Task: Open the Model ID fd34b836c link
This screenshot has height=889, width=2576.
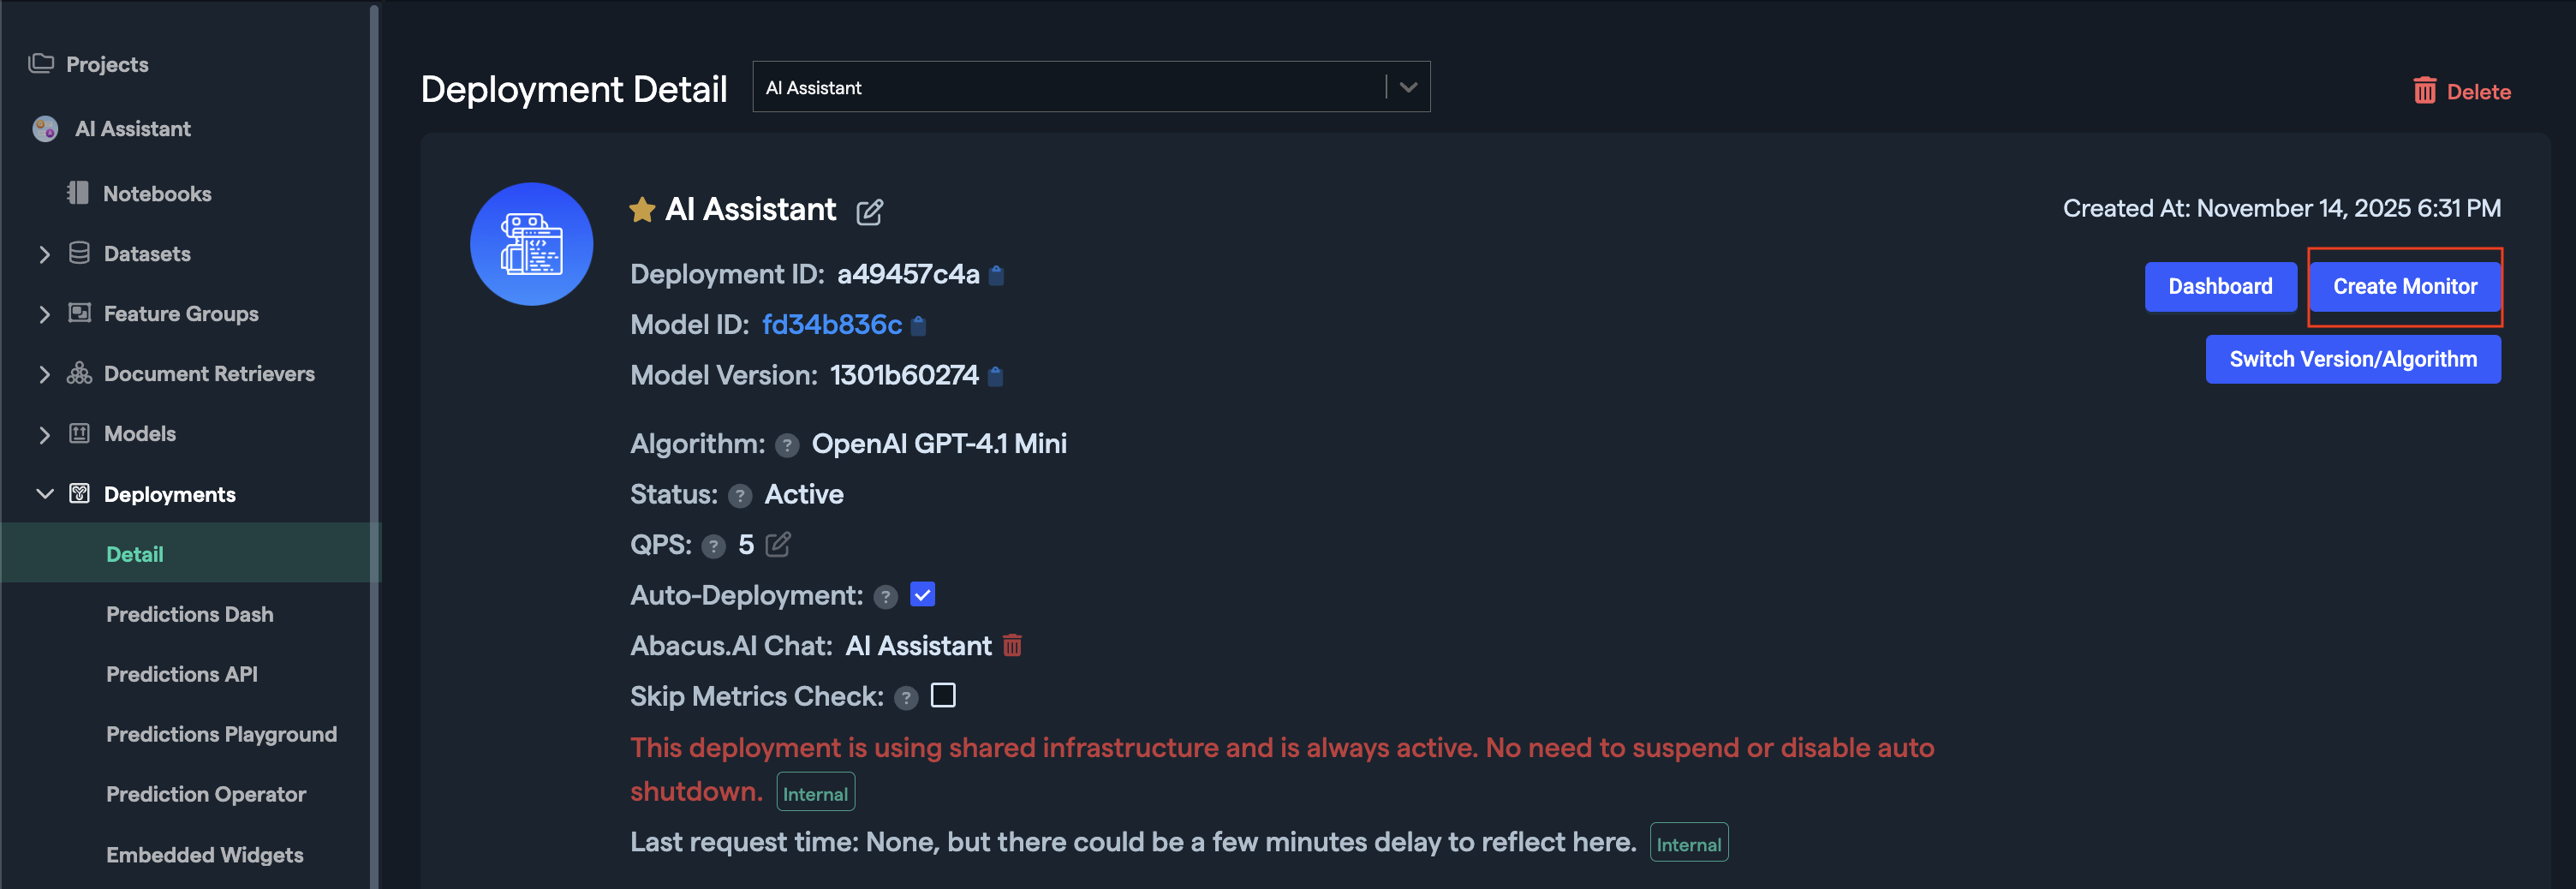Action: (831, 325)
